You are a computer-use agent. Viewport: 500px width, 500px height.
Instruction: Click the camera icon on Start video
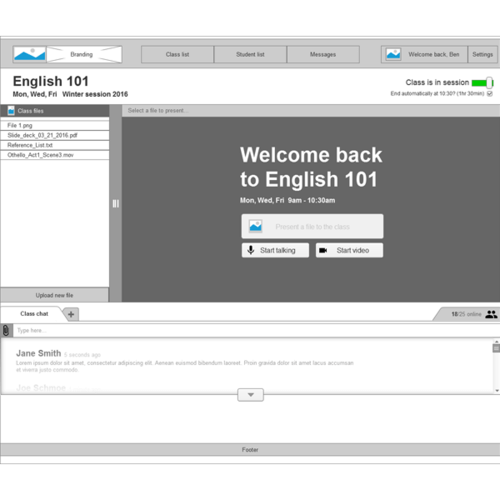(x=323, y=250)
